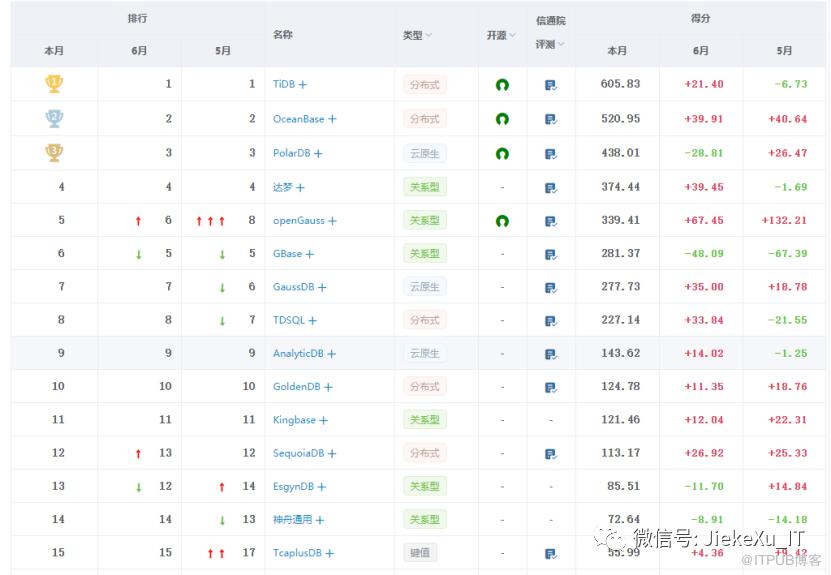Viewport: 831px width, 575px height.
Task: Click the score 520.95 cell
Action: (x=620, y=119)
